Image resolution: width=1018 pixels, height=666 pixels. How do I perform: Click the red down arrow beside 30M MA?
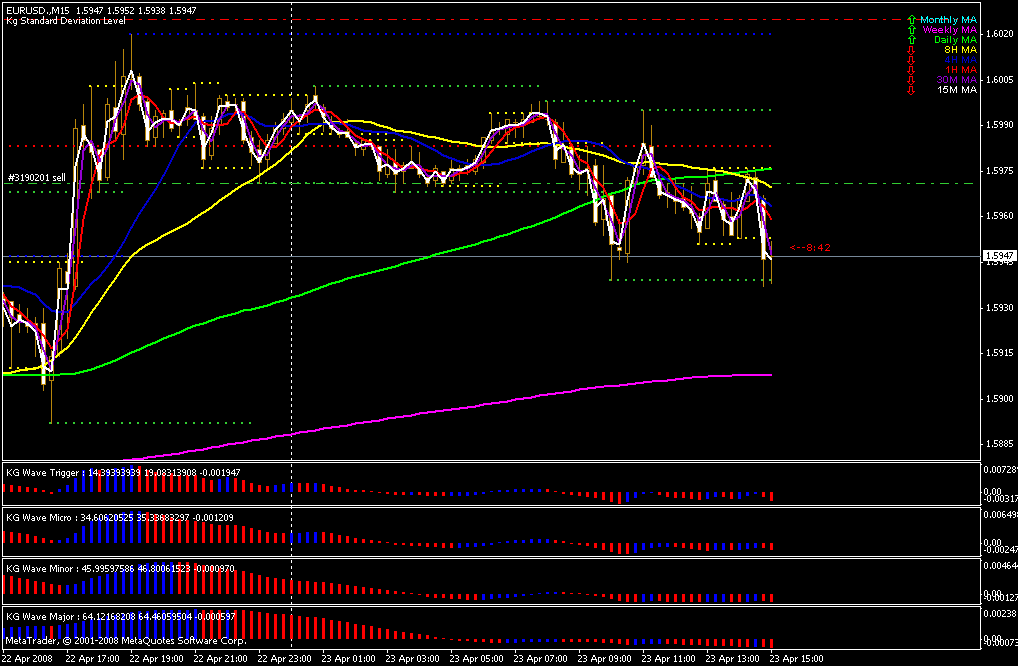(x=912, y=80)
